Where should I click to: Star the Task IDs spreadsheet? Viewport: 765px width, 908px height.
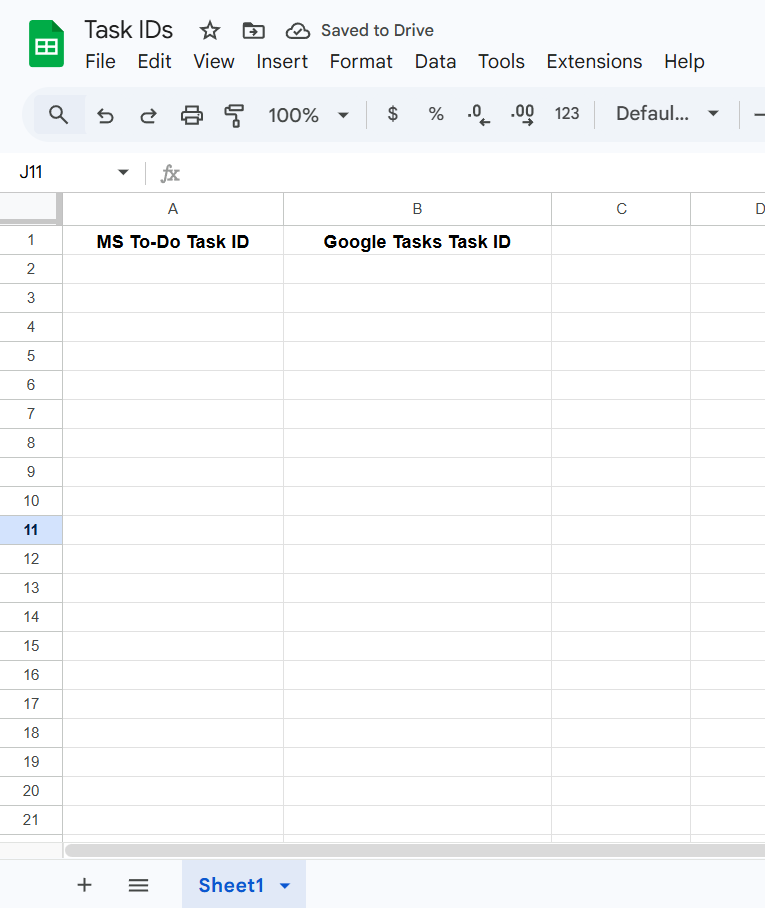coord(209,30)
